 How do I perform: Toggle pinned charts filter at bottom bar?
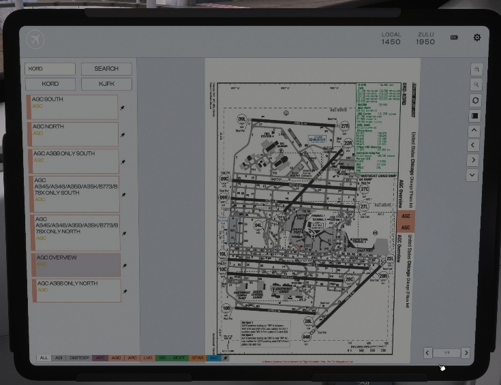(x=225, y=358)
